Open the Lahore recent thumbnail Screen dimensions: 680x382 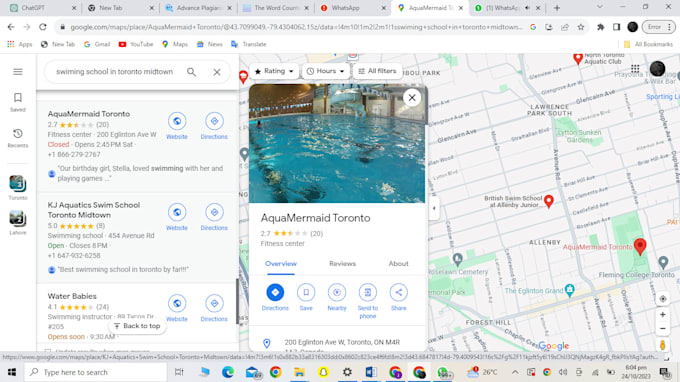pyautogui.click(x=18, y=223)
